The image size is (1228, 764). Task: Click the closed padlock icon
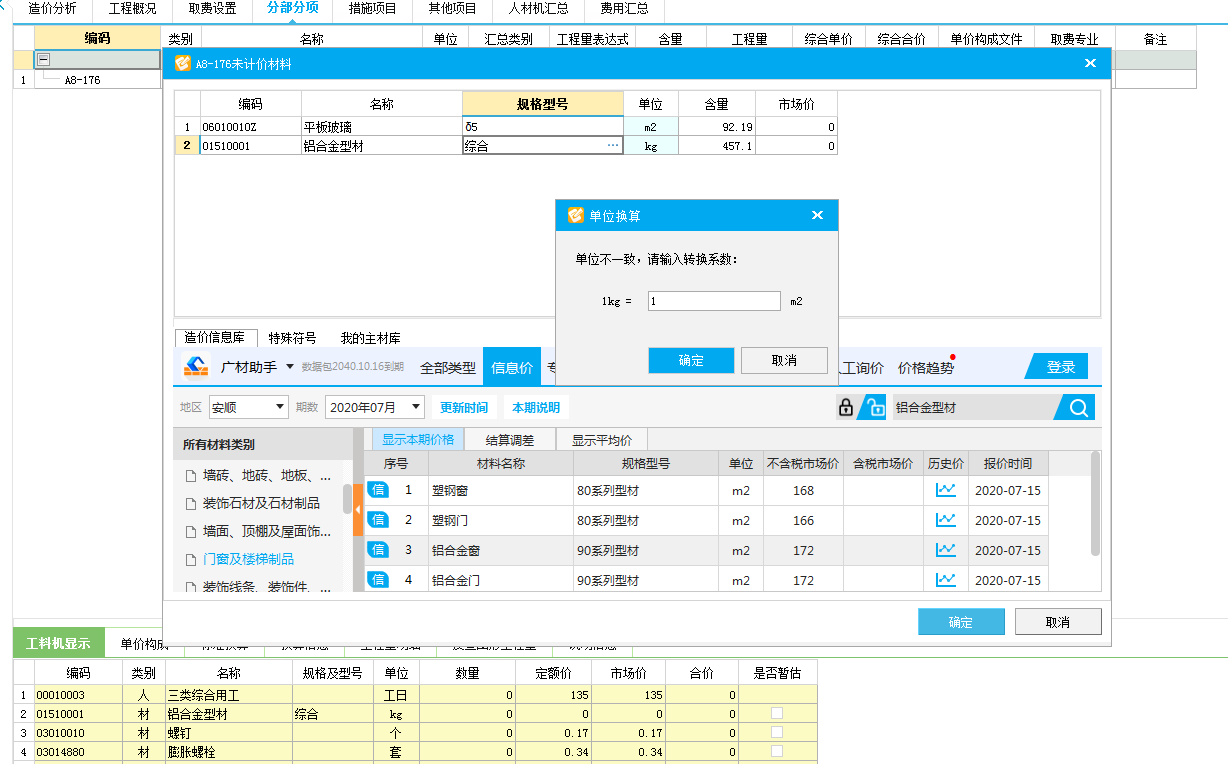click(846, 407)
